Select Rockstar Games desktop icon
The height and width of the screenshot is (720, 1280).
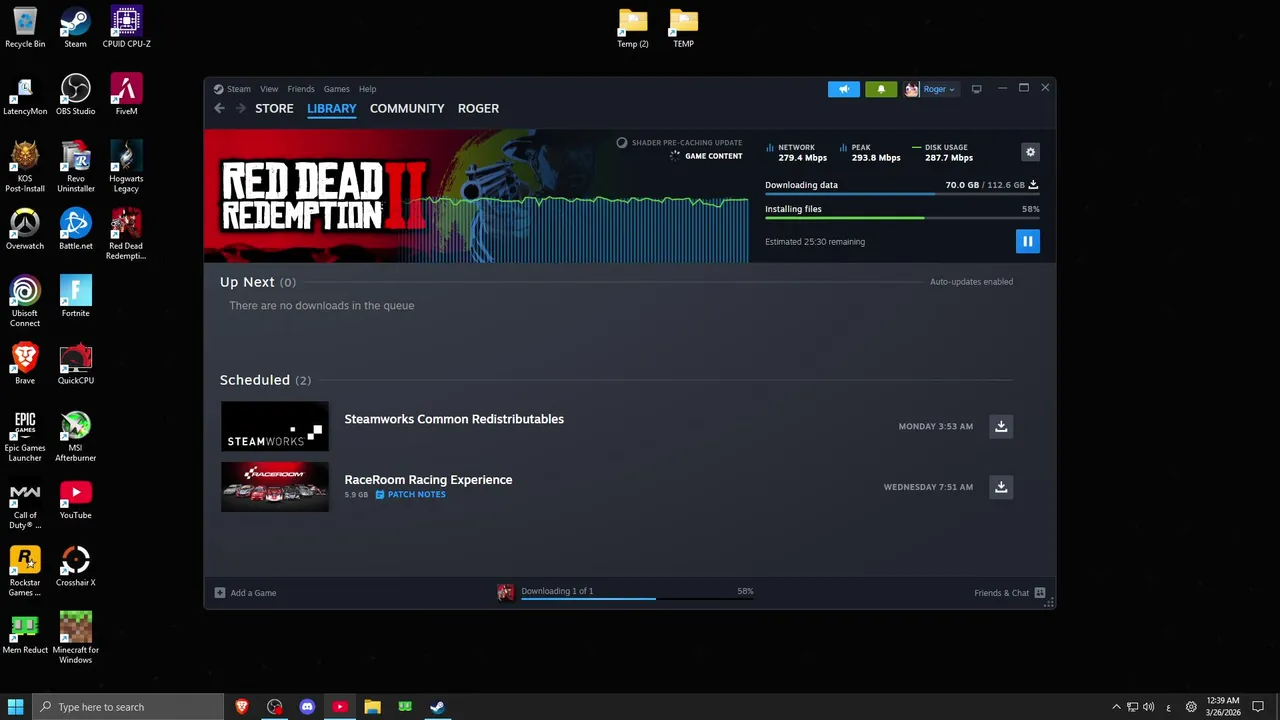(25, 572)
